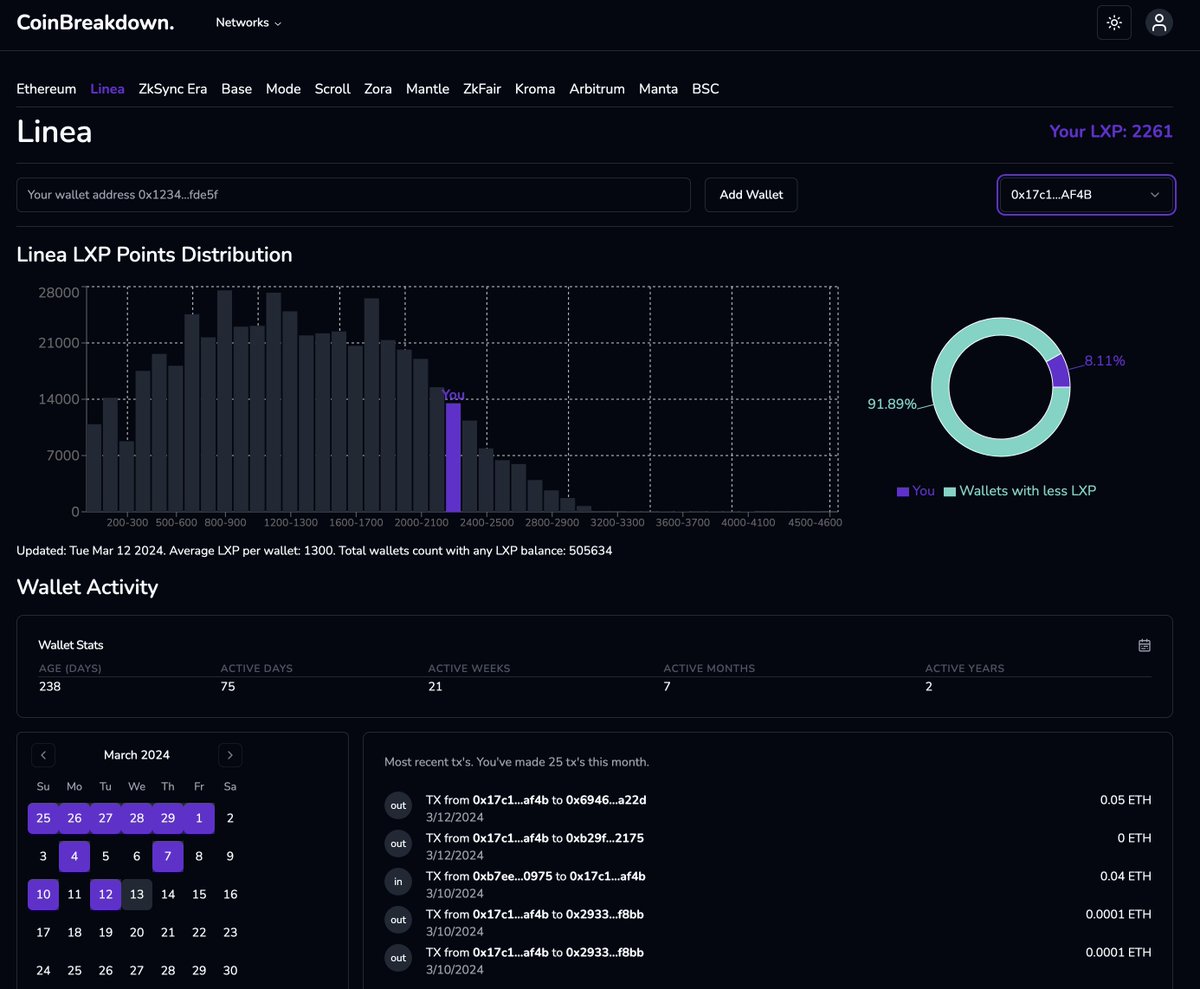
Task: Select calendar day 4
Action: [74, 856]
